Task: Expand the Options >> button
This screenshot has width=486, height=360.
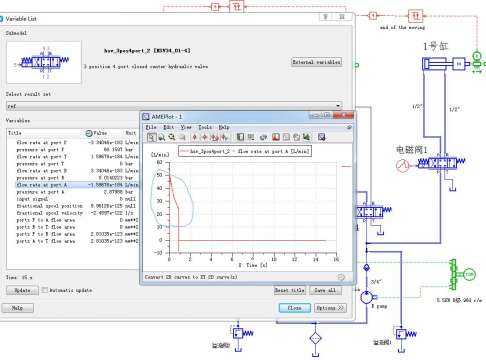Action: 330,308
